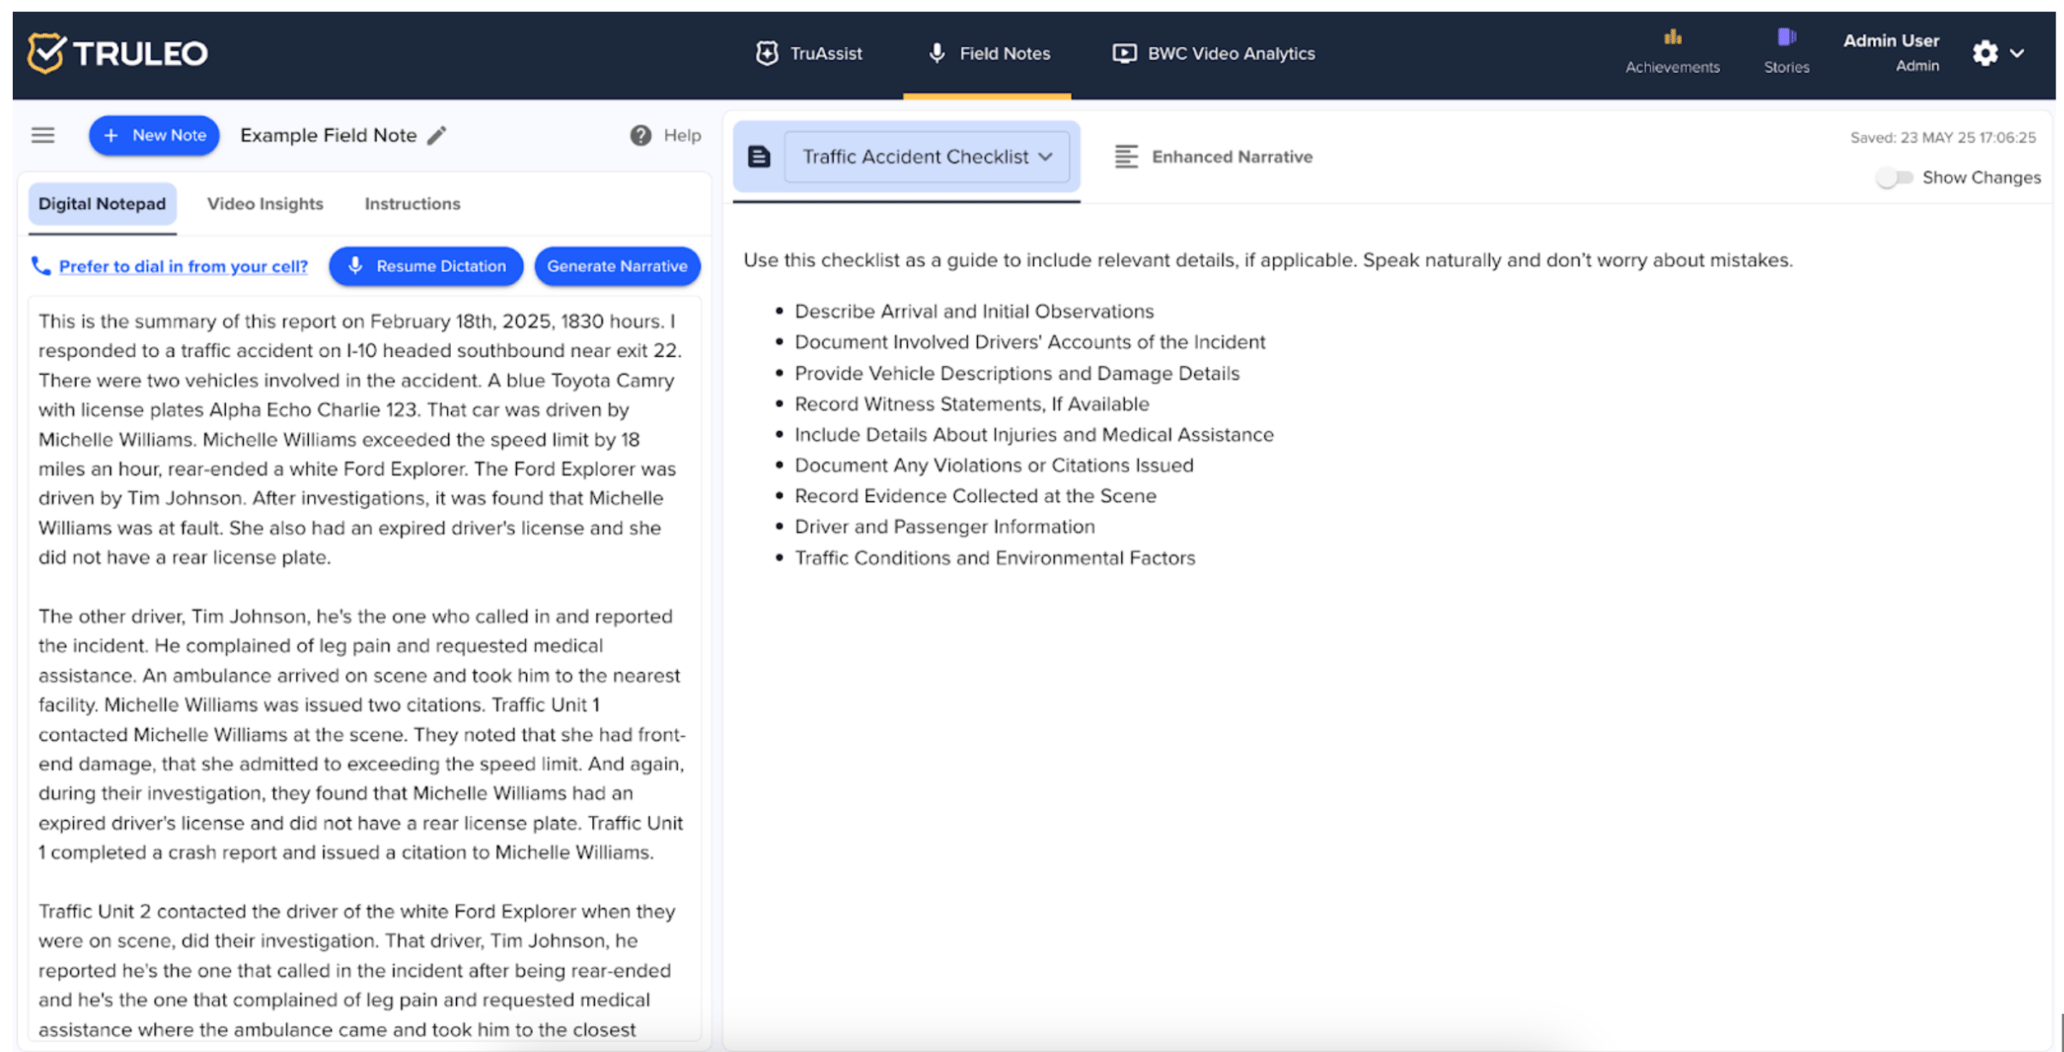This screenshot has height=1052, width=2064.
Task: Open the settings gear
Action: [1984, 54]
